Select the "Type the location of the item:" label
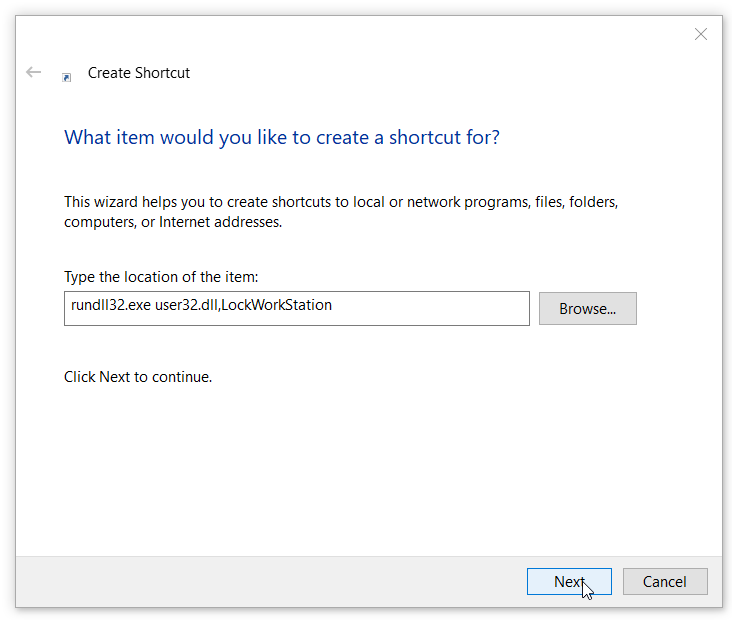 (161, 277)
